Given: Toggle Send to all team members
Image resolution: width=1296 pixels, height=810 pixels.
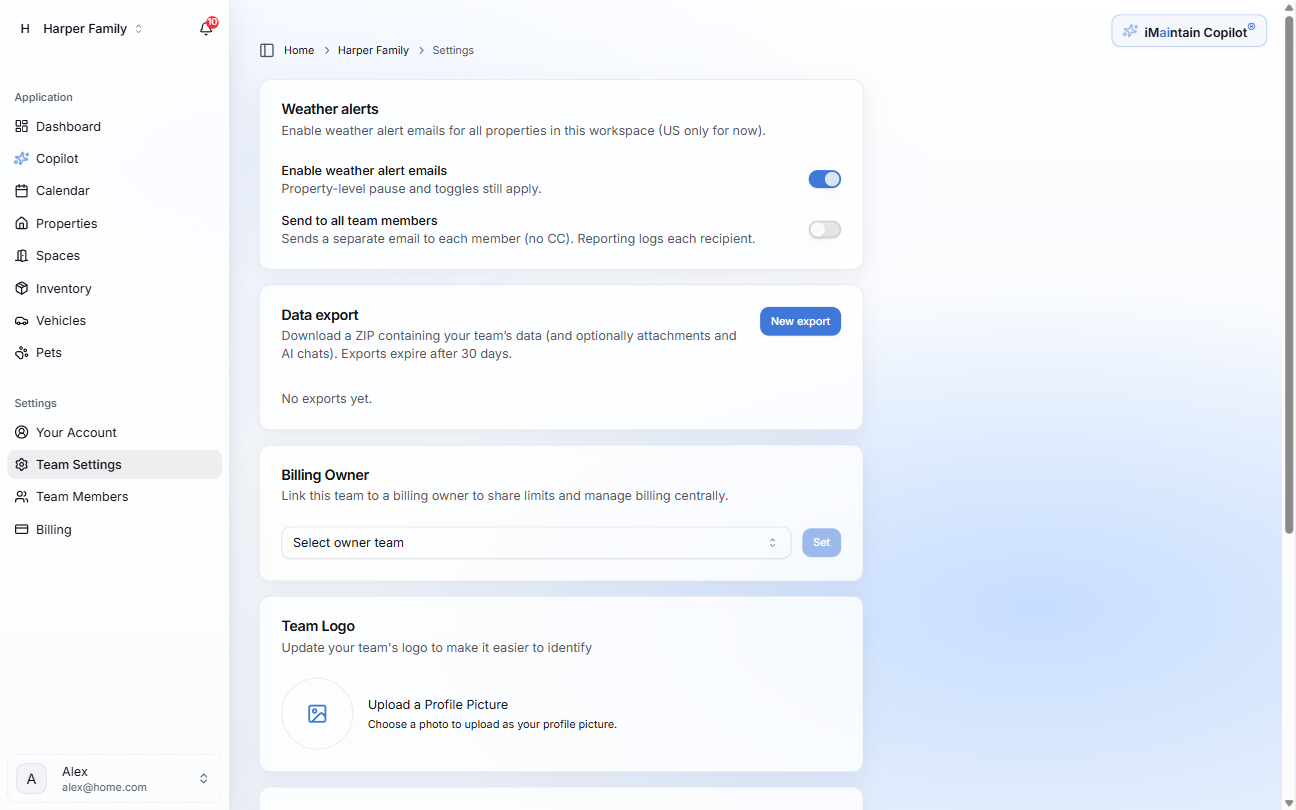Looking at the screenshot, I should click(x=824, y=229).
